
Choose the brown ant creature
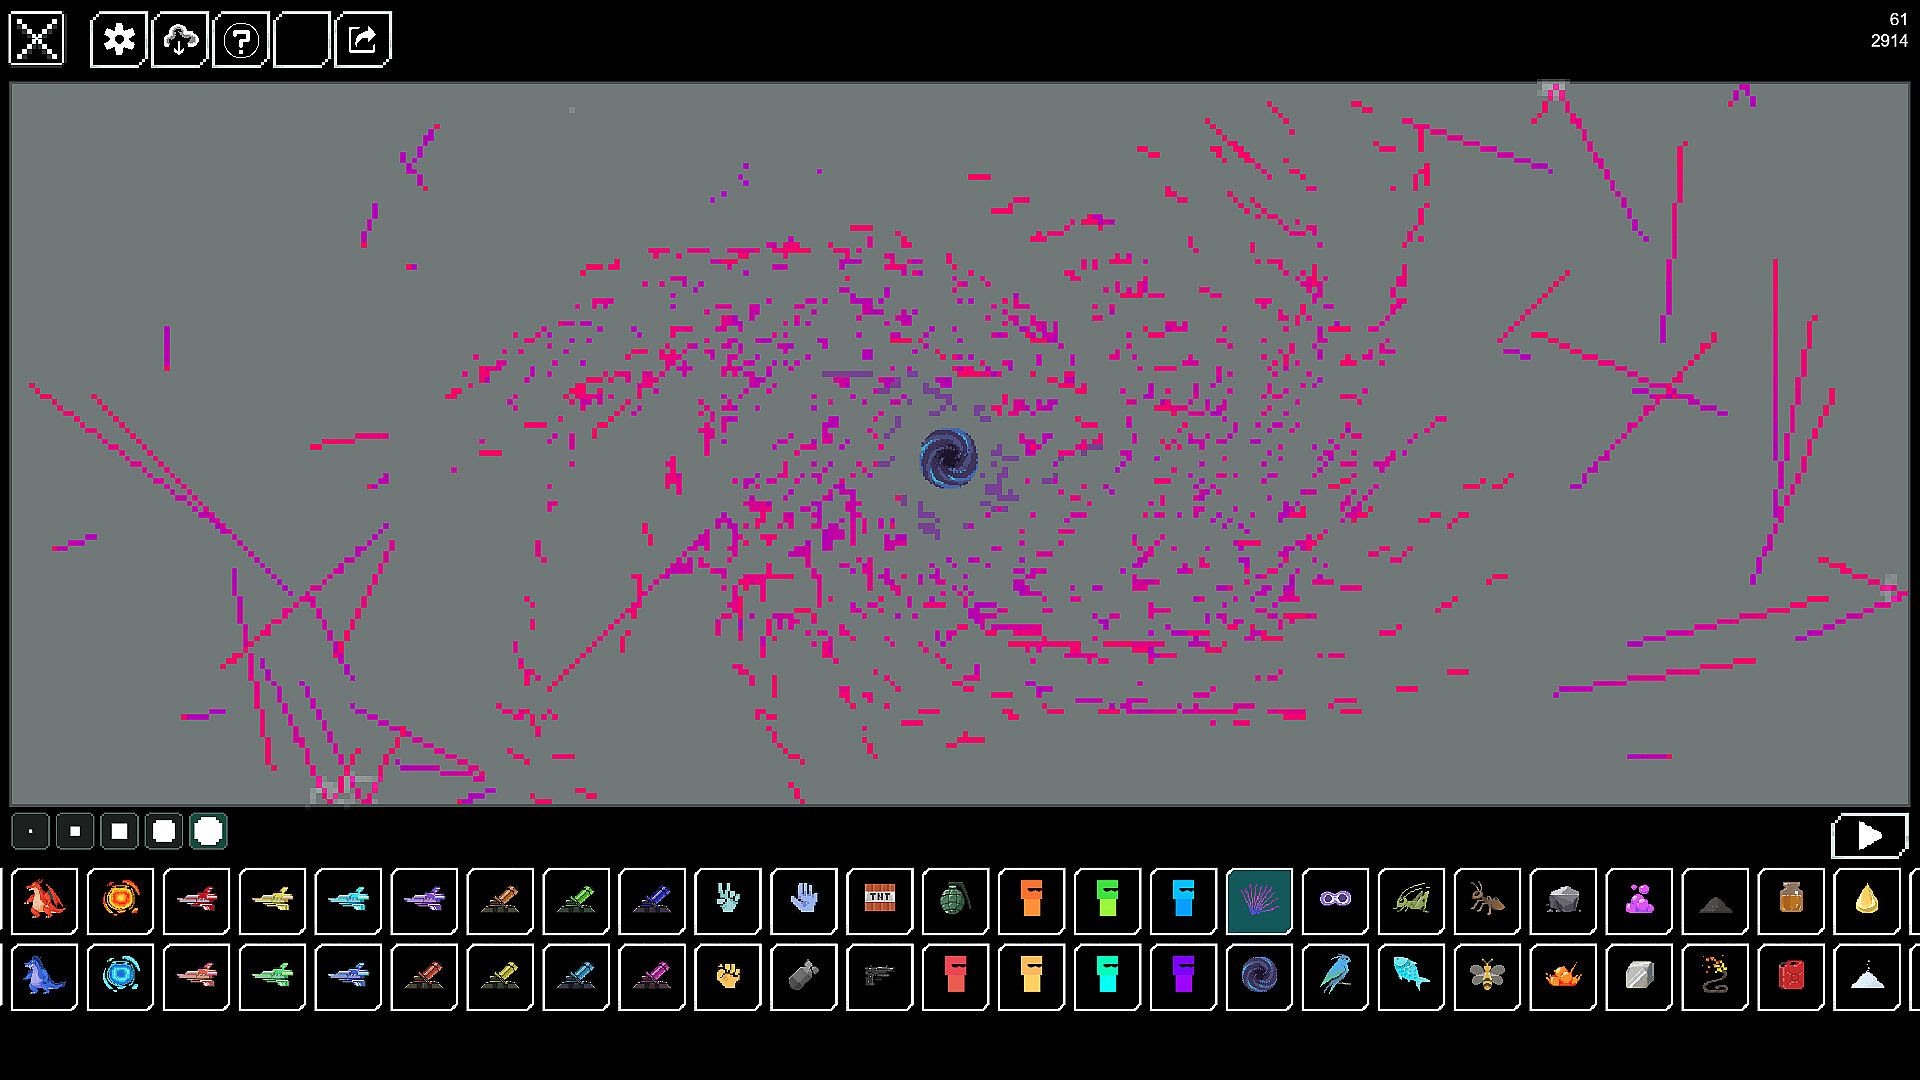click(1487, 900)
